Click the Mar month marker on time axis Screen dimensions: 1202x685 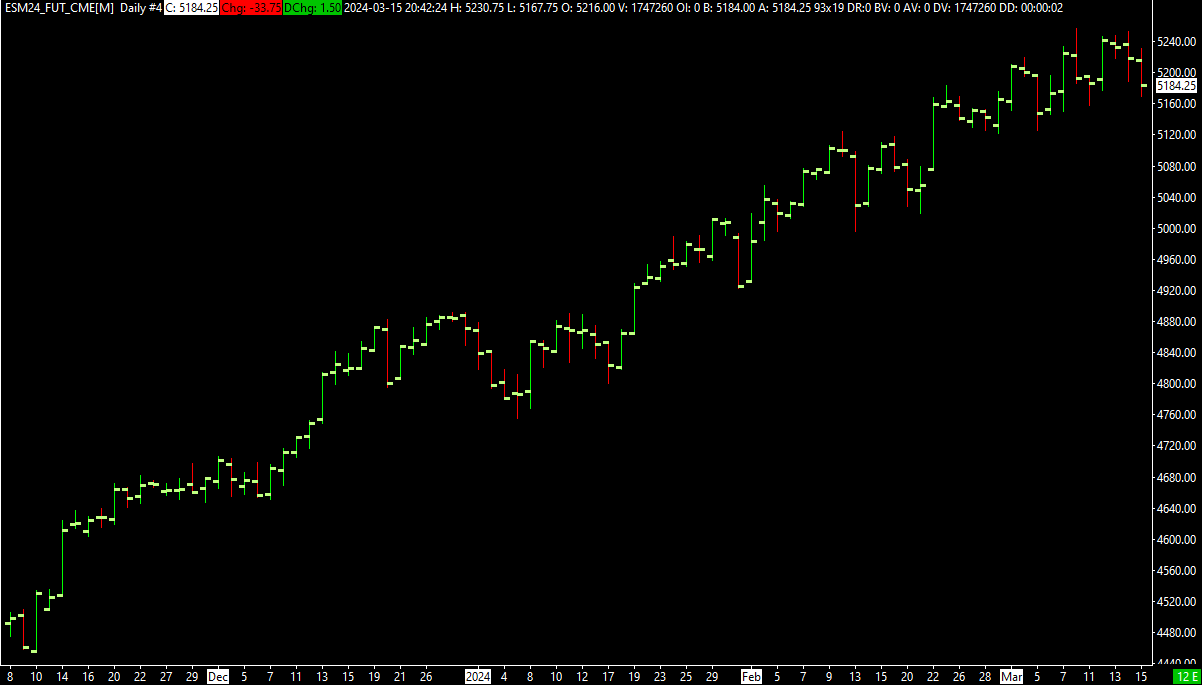[x=1012, y=677]
